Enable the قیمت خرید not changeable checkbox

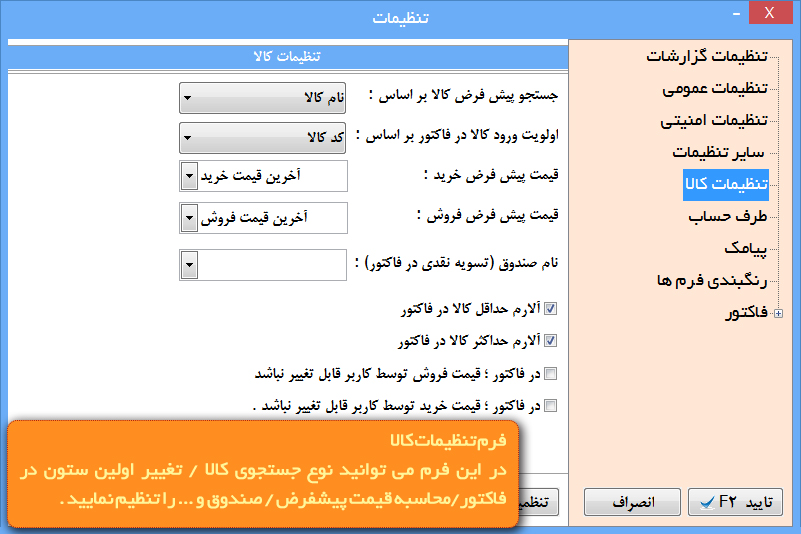tap(550, 406)
